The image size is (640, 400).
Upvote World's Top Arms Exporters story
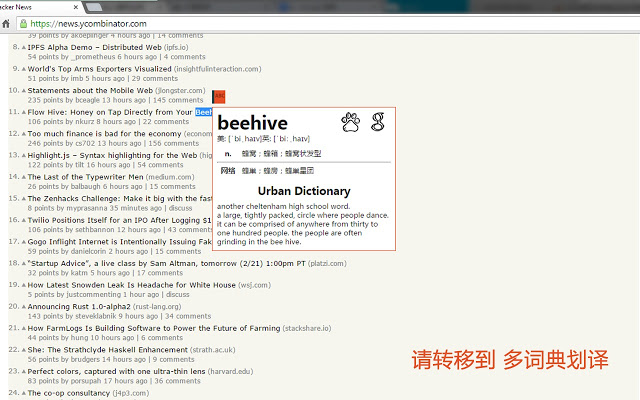24,69
